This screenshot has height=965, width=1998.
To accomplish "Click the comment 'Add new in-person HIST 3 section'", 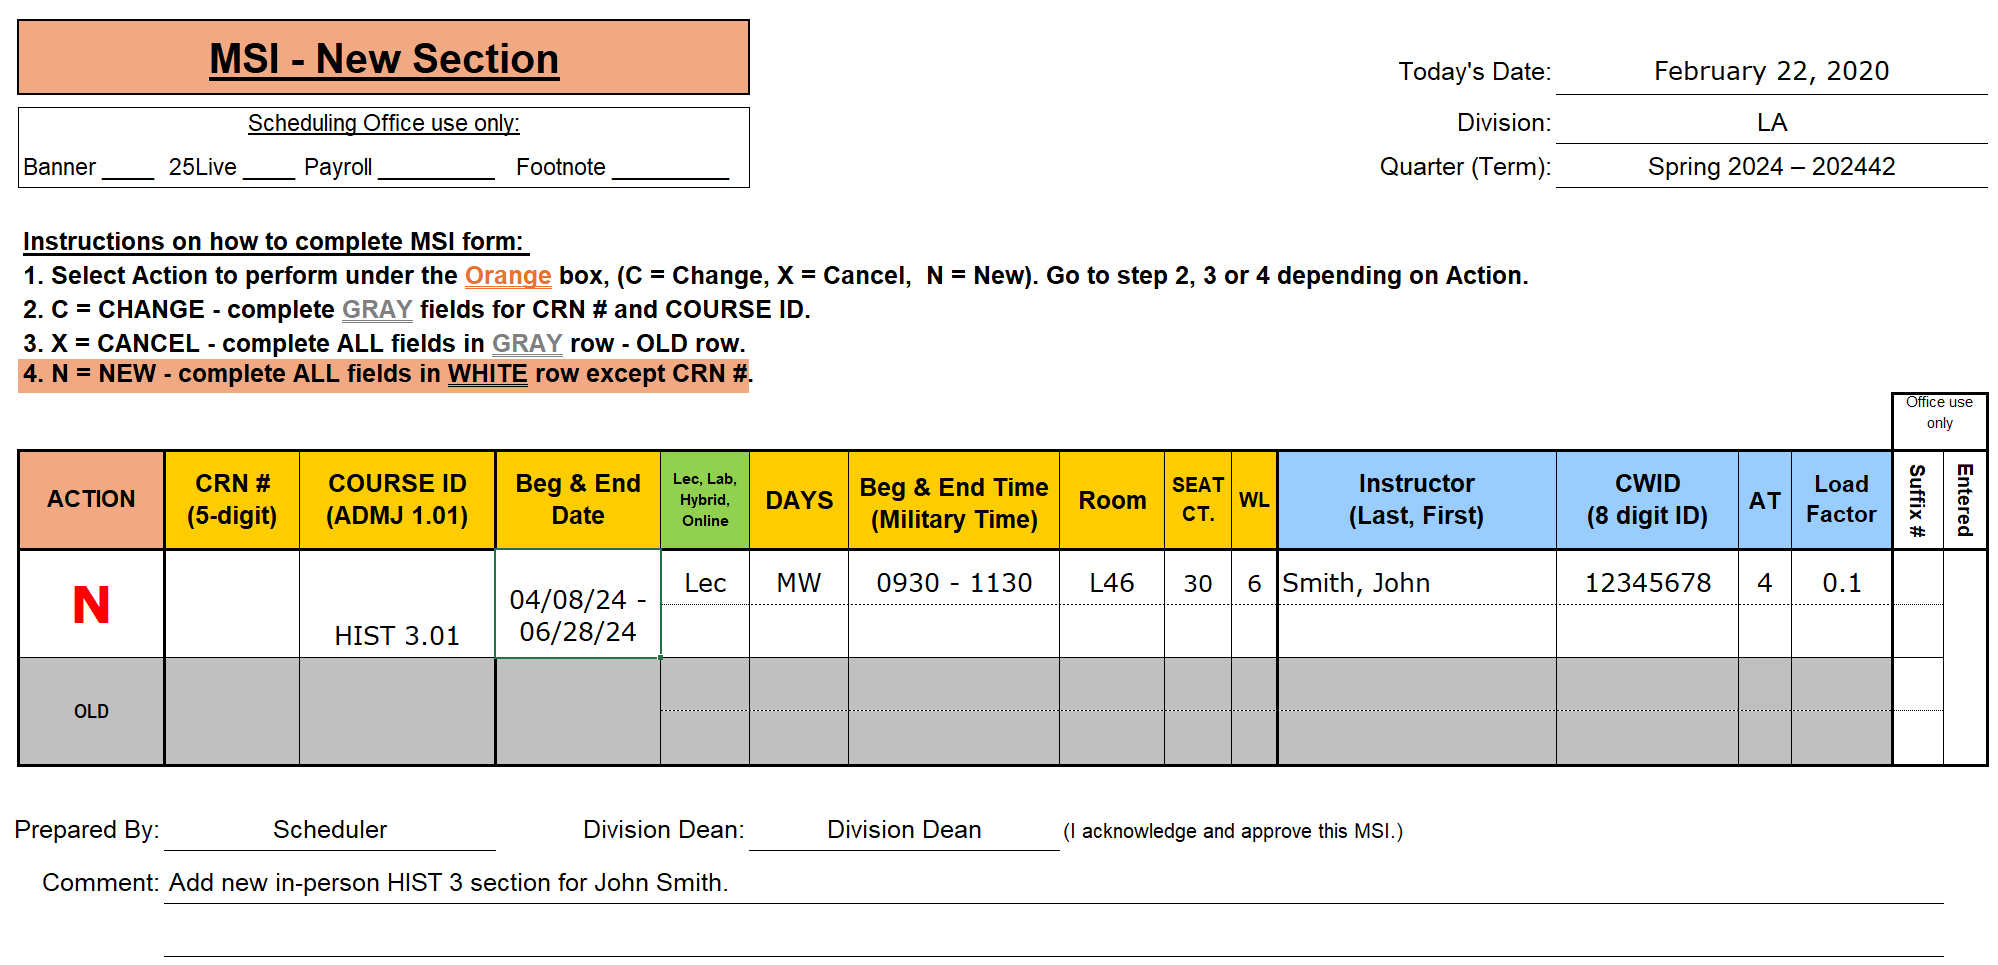I will [x=448, y=883].
